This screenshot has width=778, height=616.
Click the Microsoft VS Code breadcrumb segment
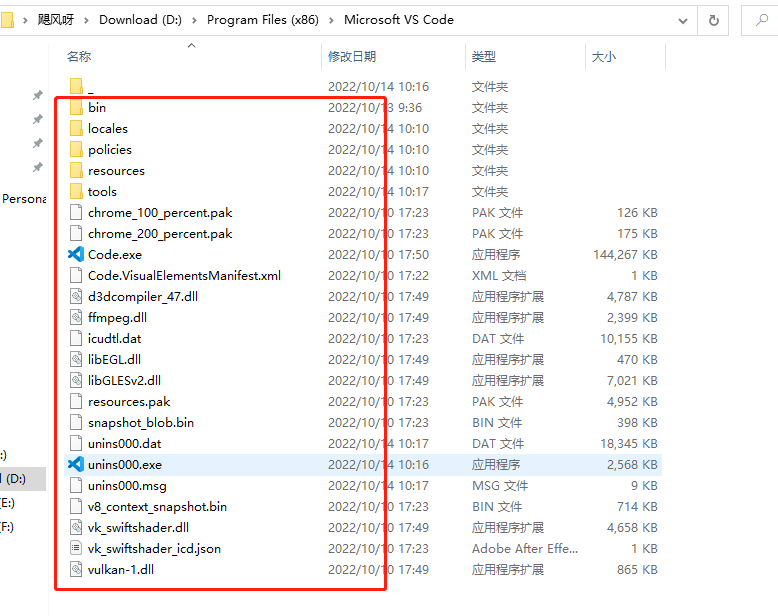(399, 20)
